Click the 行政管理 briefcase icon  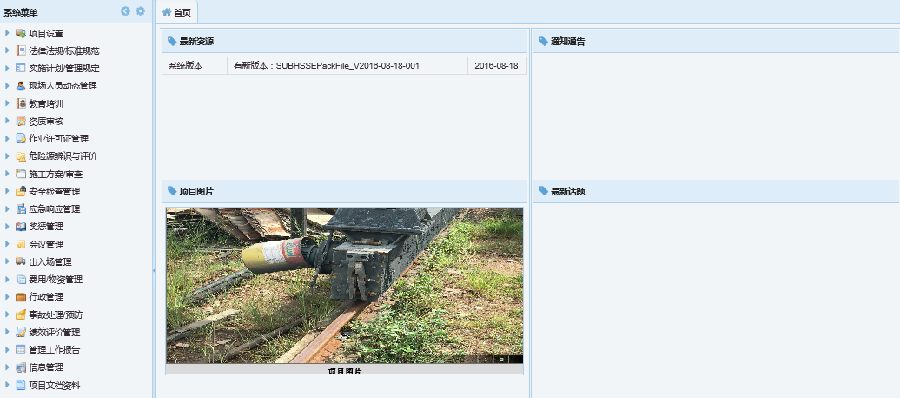(21, 297)
